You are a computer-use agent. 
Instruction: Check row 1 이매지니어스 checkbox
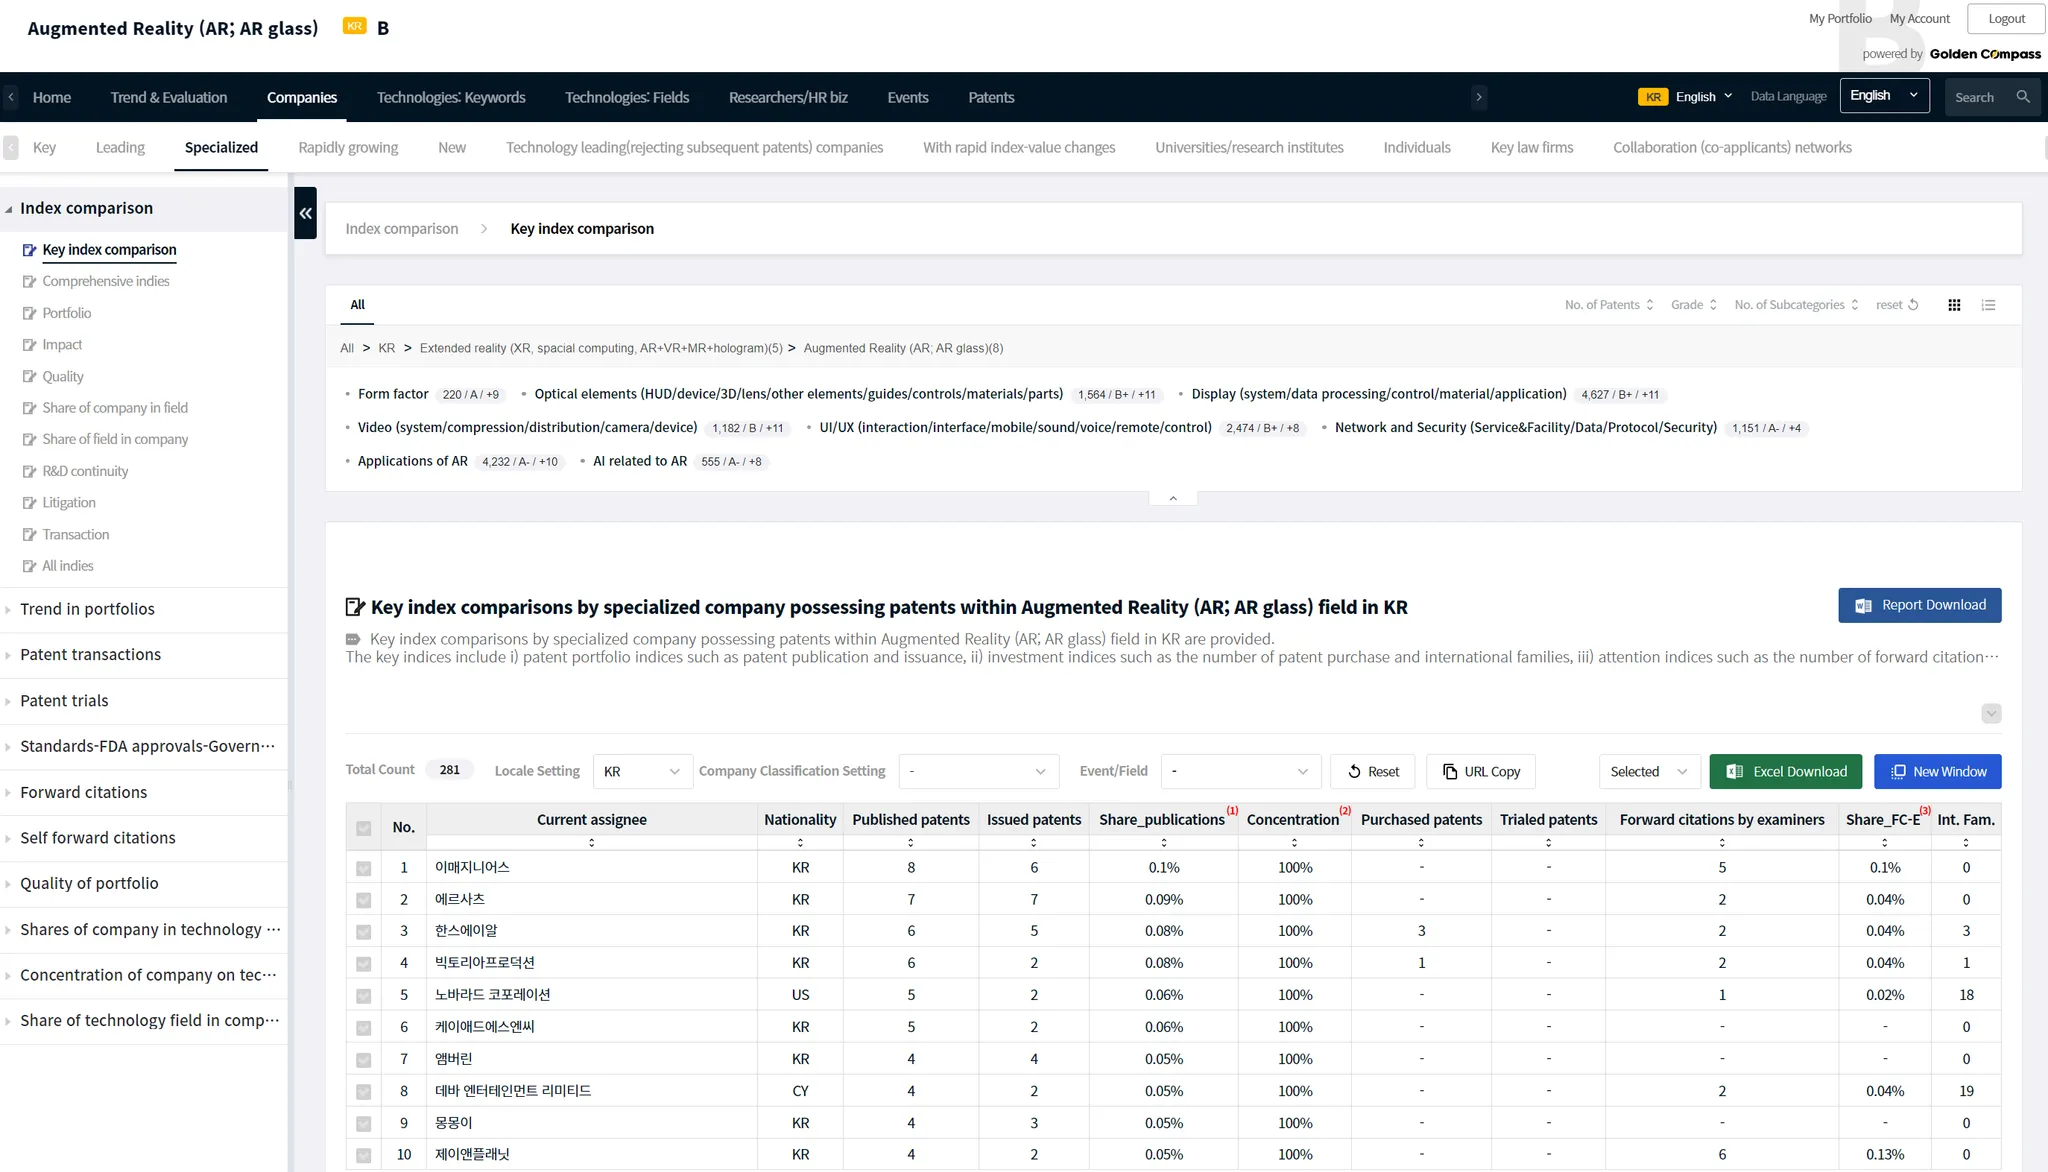point(364,868)
